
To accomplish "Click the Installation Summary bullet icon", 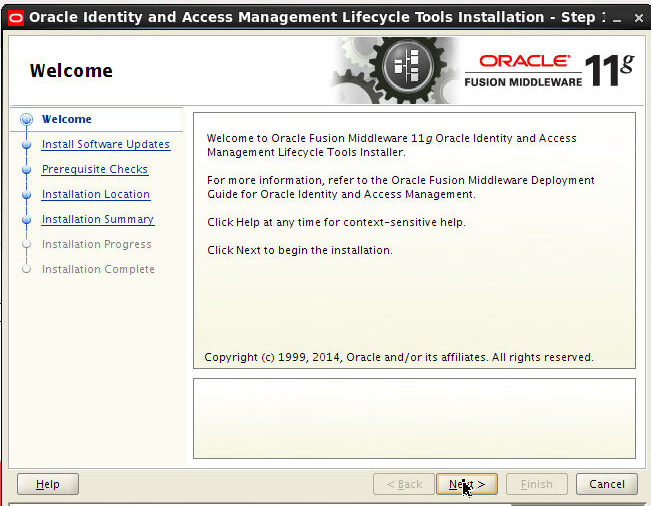I will point(27,219).
